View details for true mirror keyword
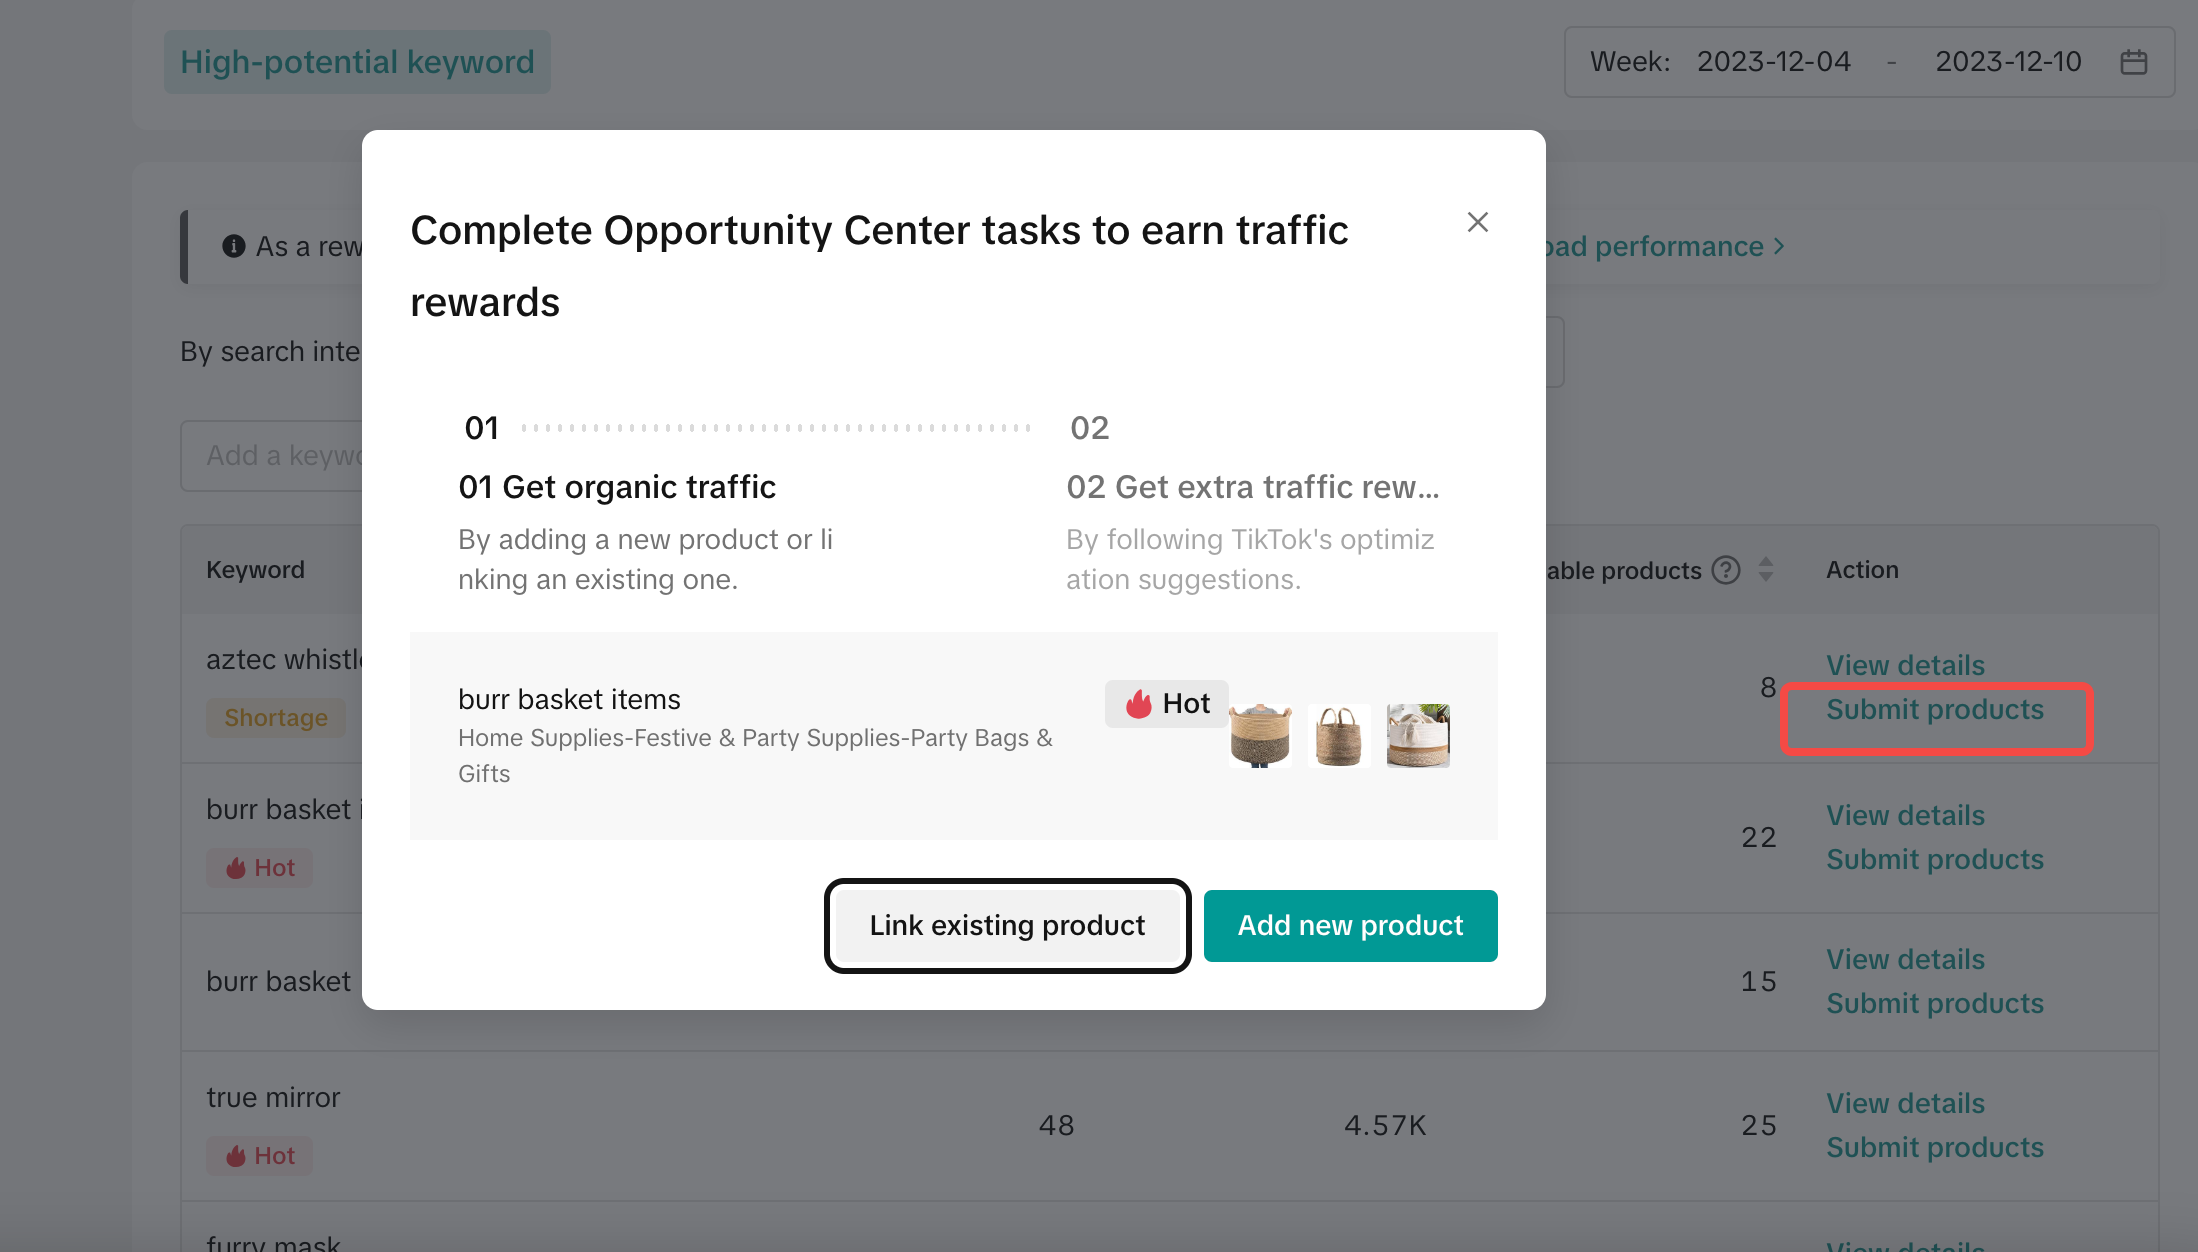 coord(1905,1103)
